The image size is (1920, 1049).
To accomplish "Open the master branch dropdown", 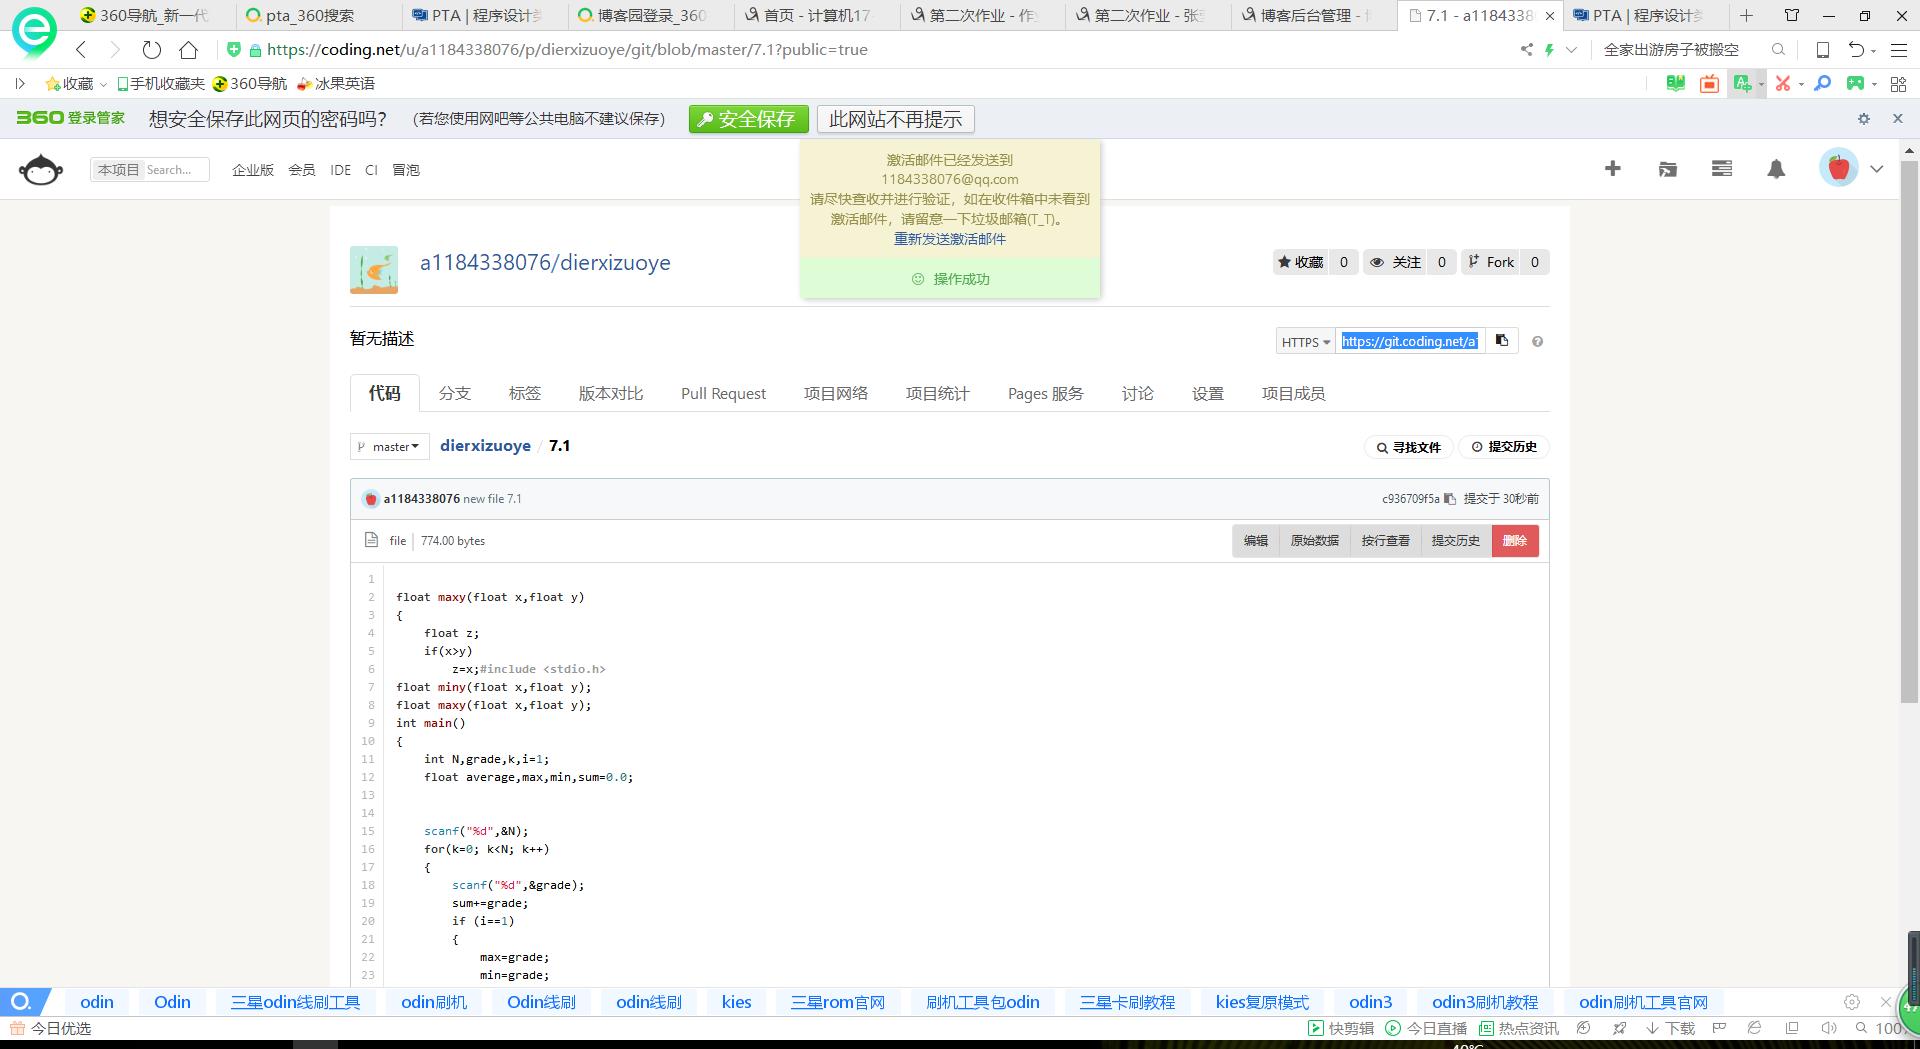I will point(390,447).
